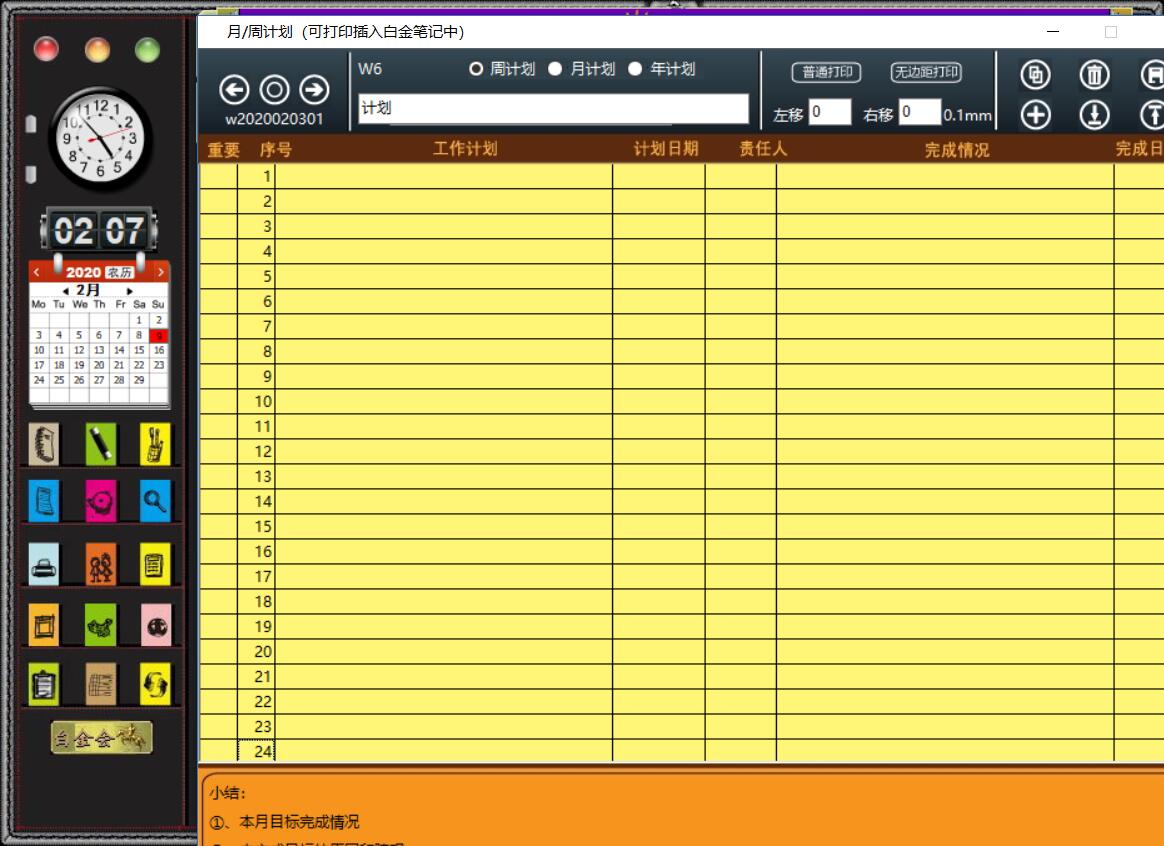Viewport: 1164px width, 846px height.
Task: Select February 14 in the calendar
Action: 119,350
